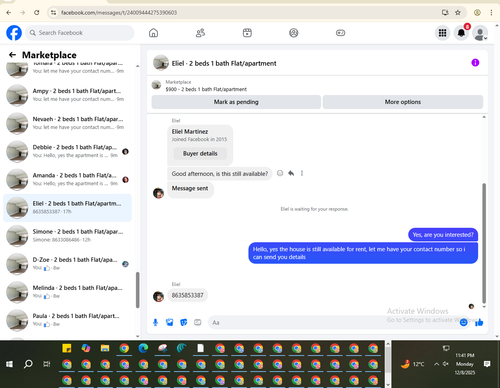Click the Eliel Martinez name in buyer card
This screenshot has width=500, height=388.
pyautogui.click(x=190, y=132)
